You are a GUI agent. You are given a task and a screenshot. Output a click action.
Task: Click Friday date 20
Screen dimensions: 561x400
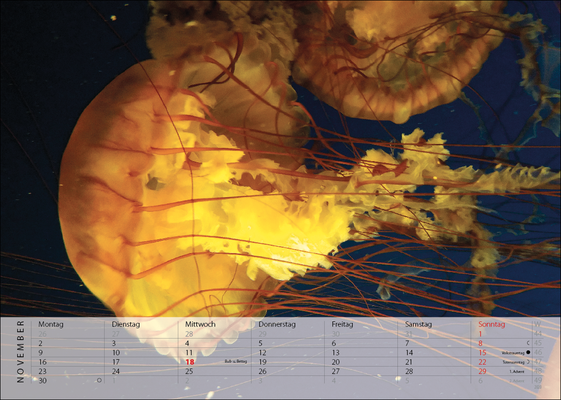tap(336, 362)
